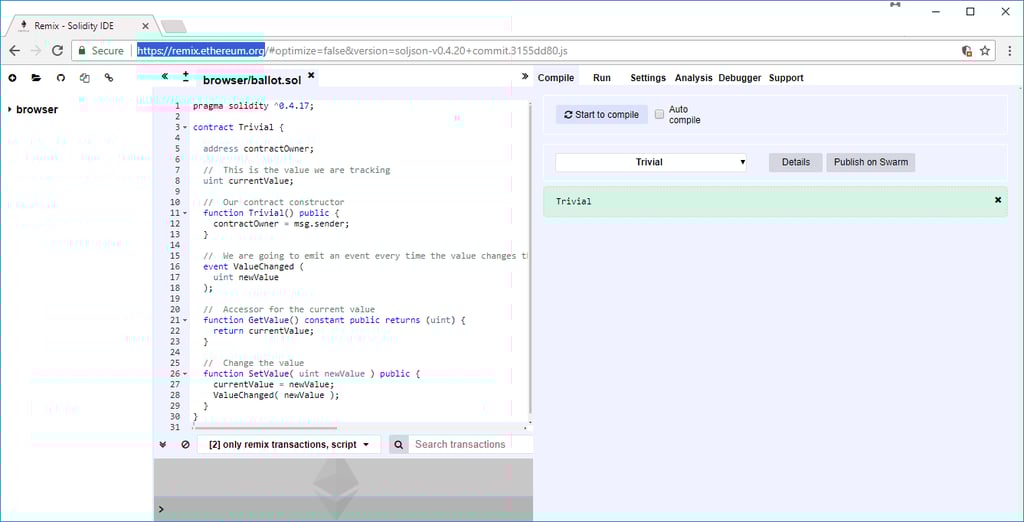Fold the Trivial constructor at line 11
This screenshot has height=522, width=1024.
[x=185, y=213]
